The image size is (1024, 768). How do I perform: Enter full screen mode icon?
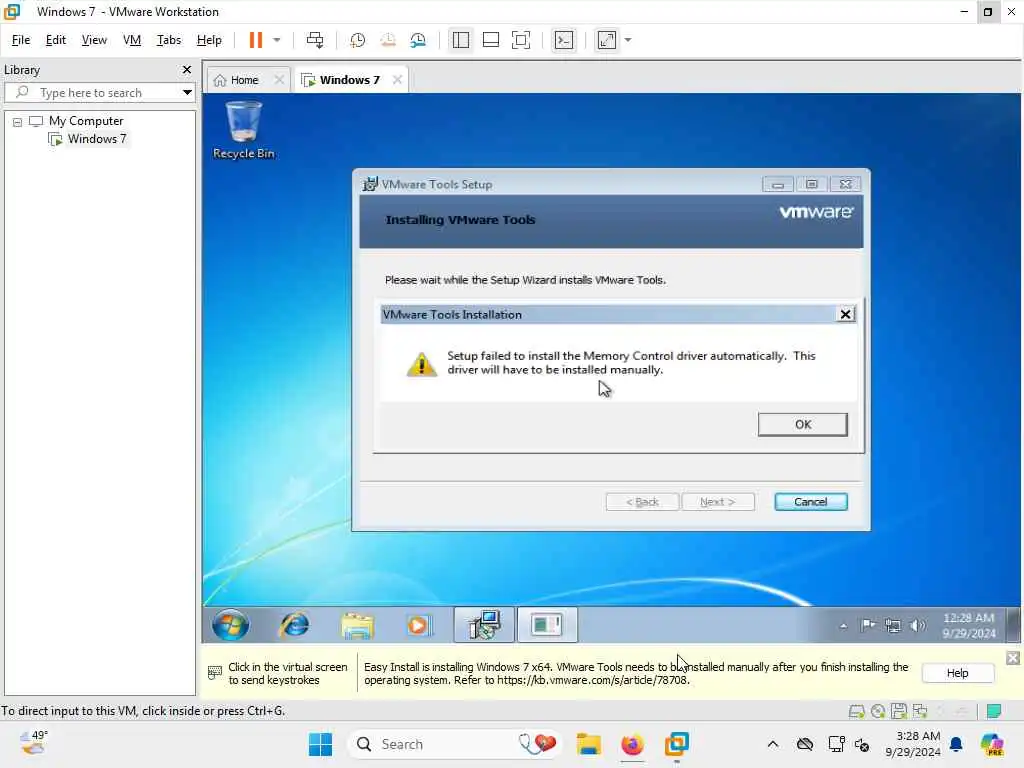point(520,40)
